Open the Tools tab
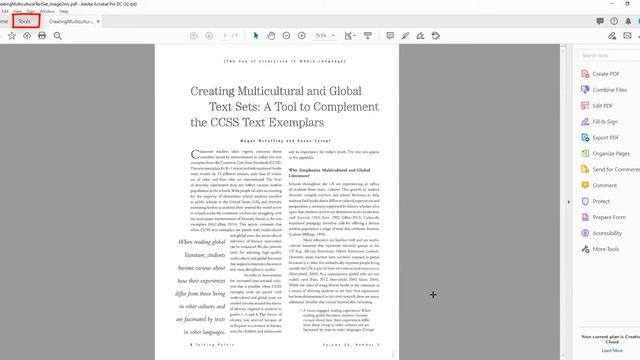This screenshot has width=640, height=360. [x=24, y=21]
